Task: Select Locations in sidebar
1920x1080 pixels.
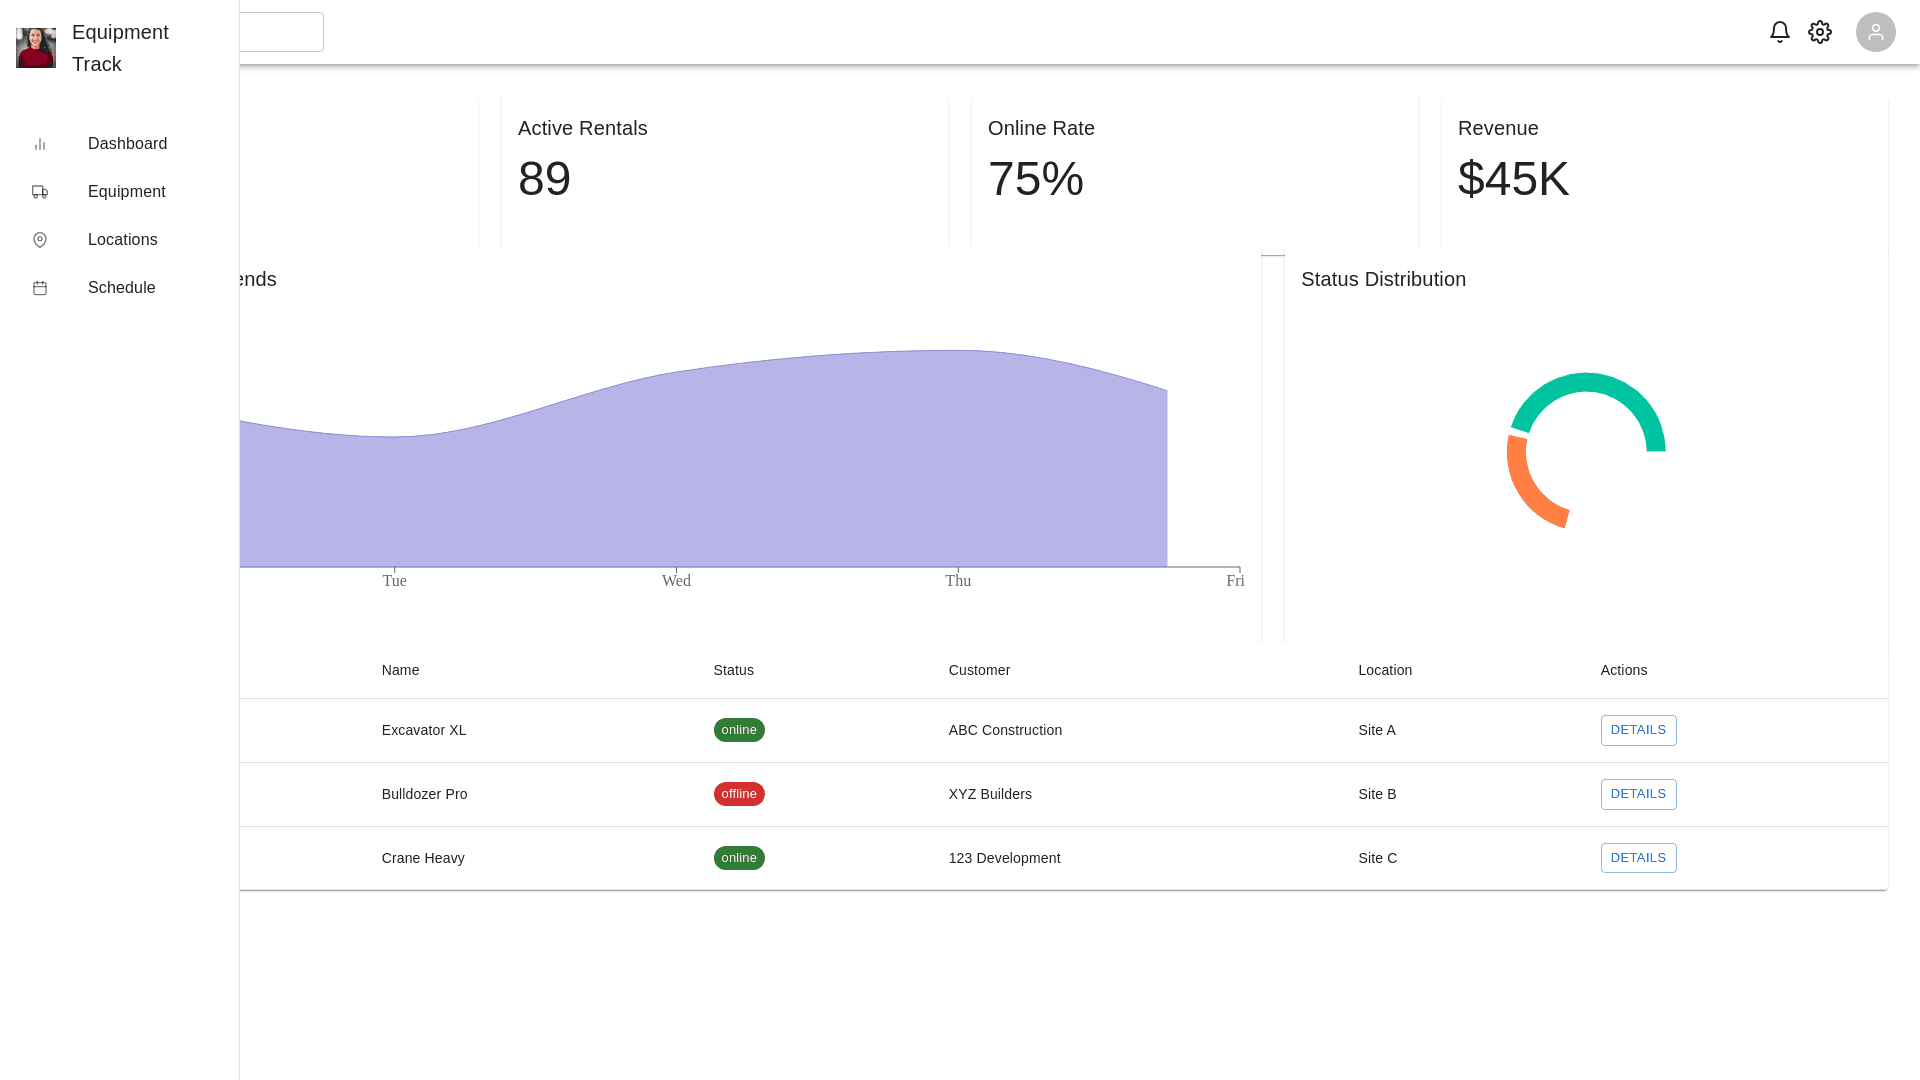Action: [122, 240]
